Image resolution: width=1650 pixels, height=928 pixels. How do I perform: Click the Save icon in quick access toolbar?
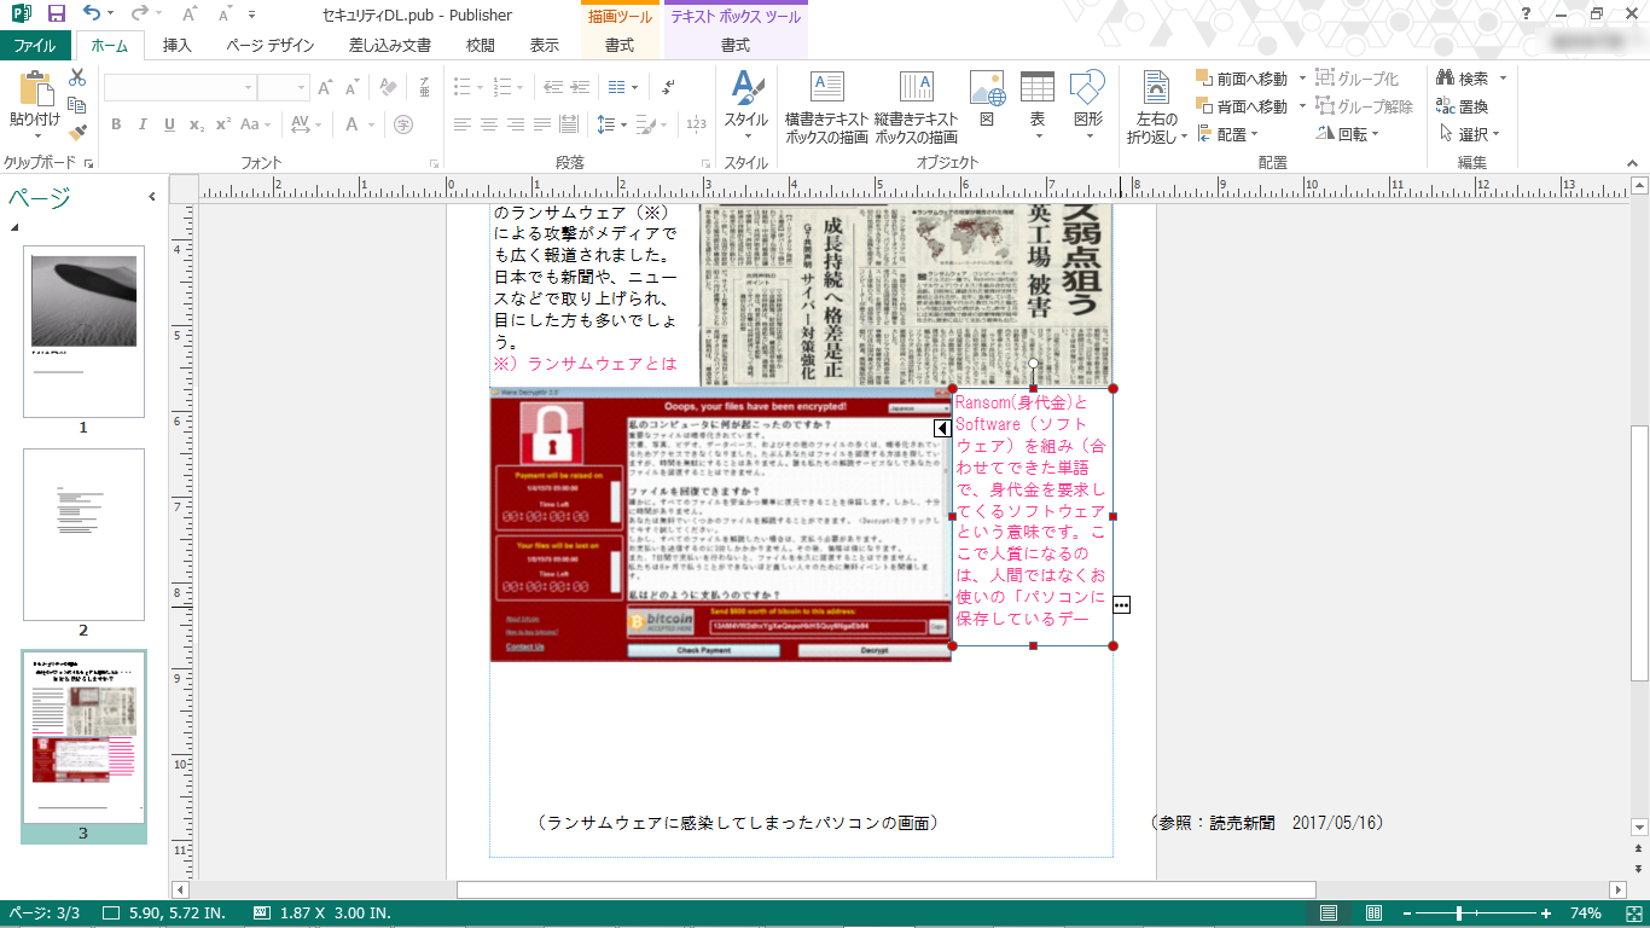pos(56,14)
